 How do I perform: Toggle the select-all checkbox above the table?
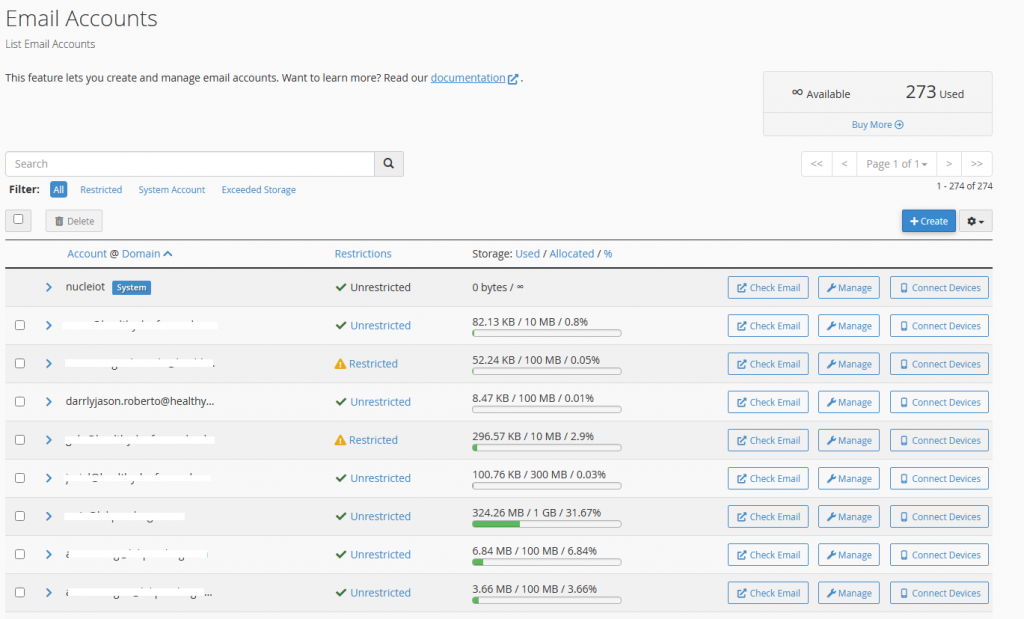point(19,220)
